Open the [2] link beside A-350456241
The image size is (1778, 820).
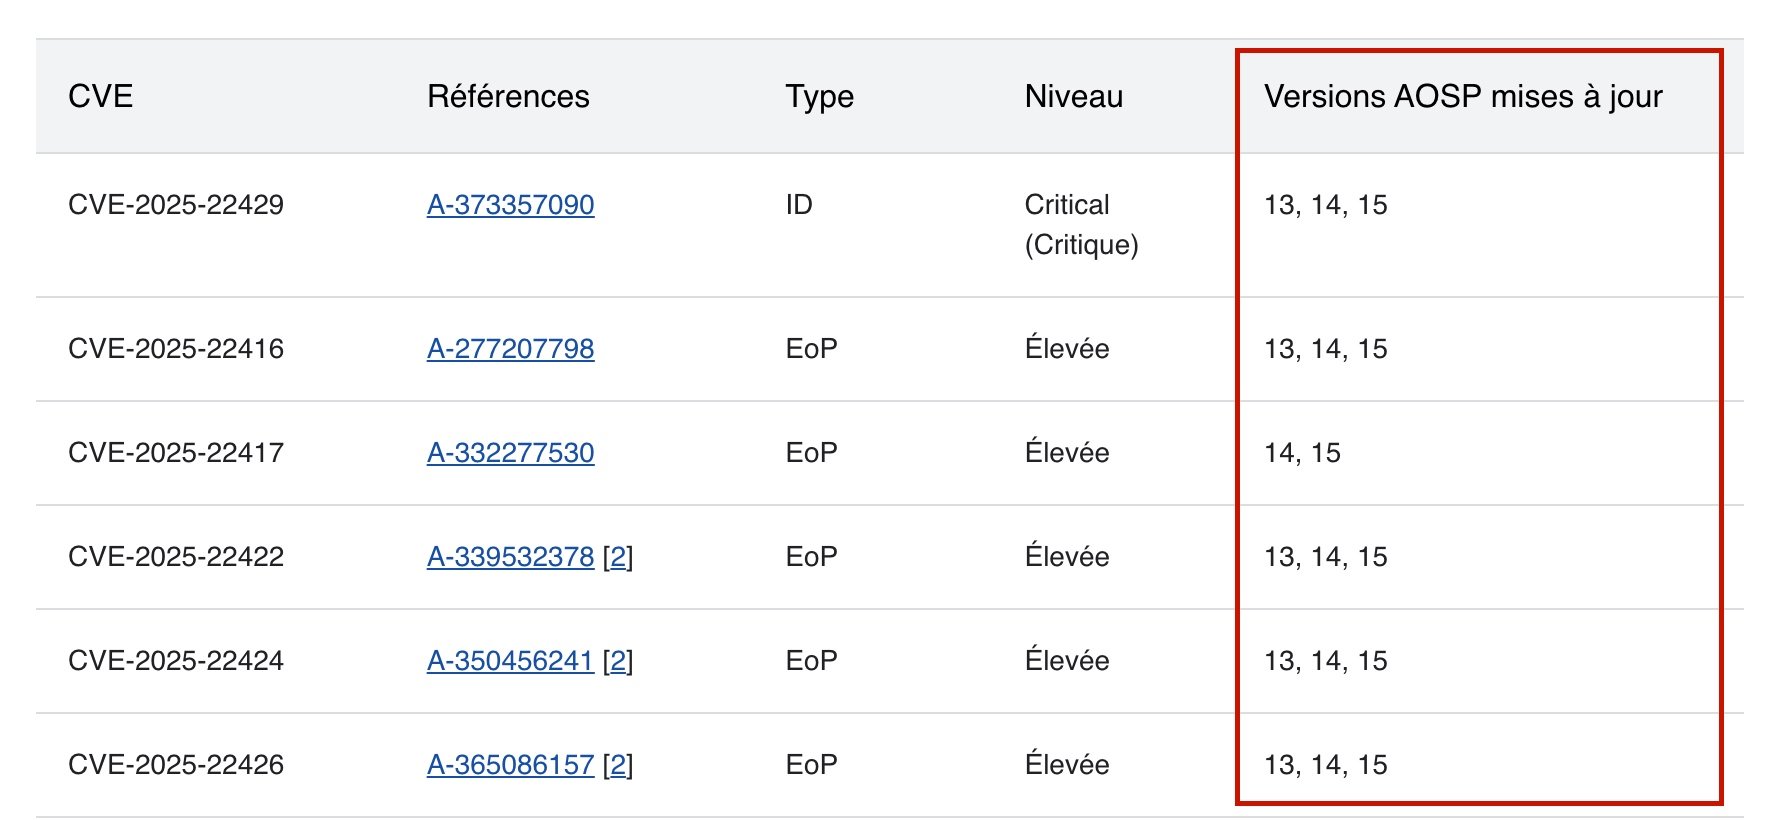pyautogui.click(x=618, y=661)
